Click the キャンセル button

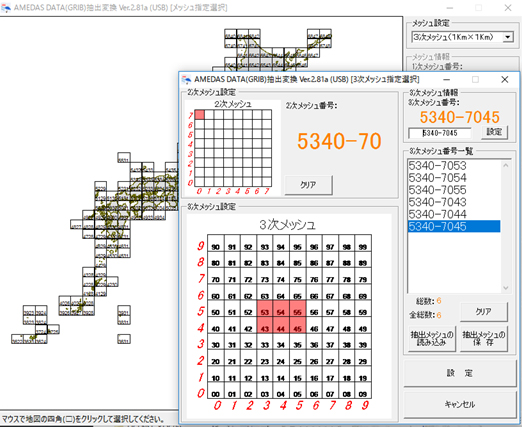point(460,405)
